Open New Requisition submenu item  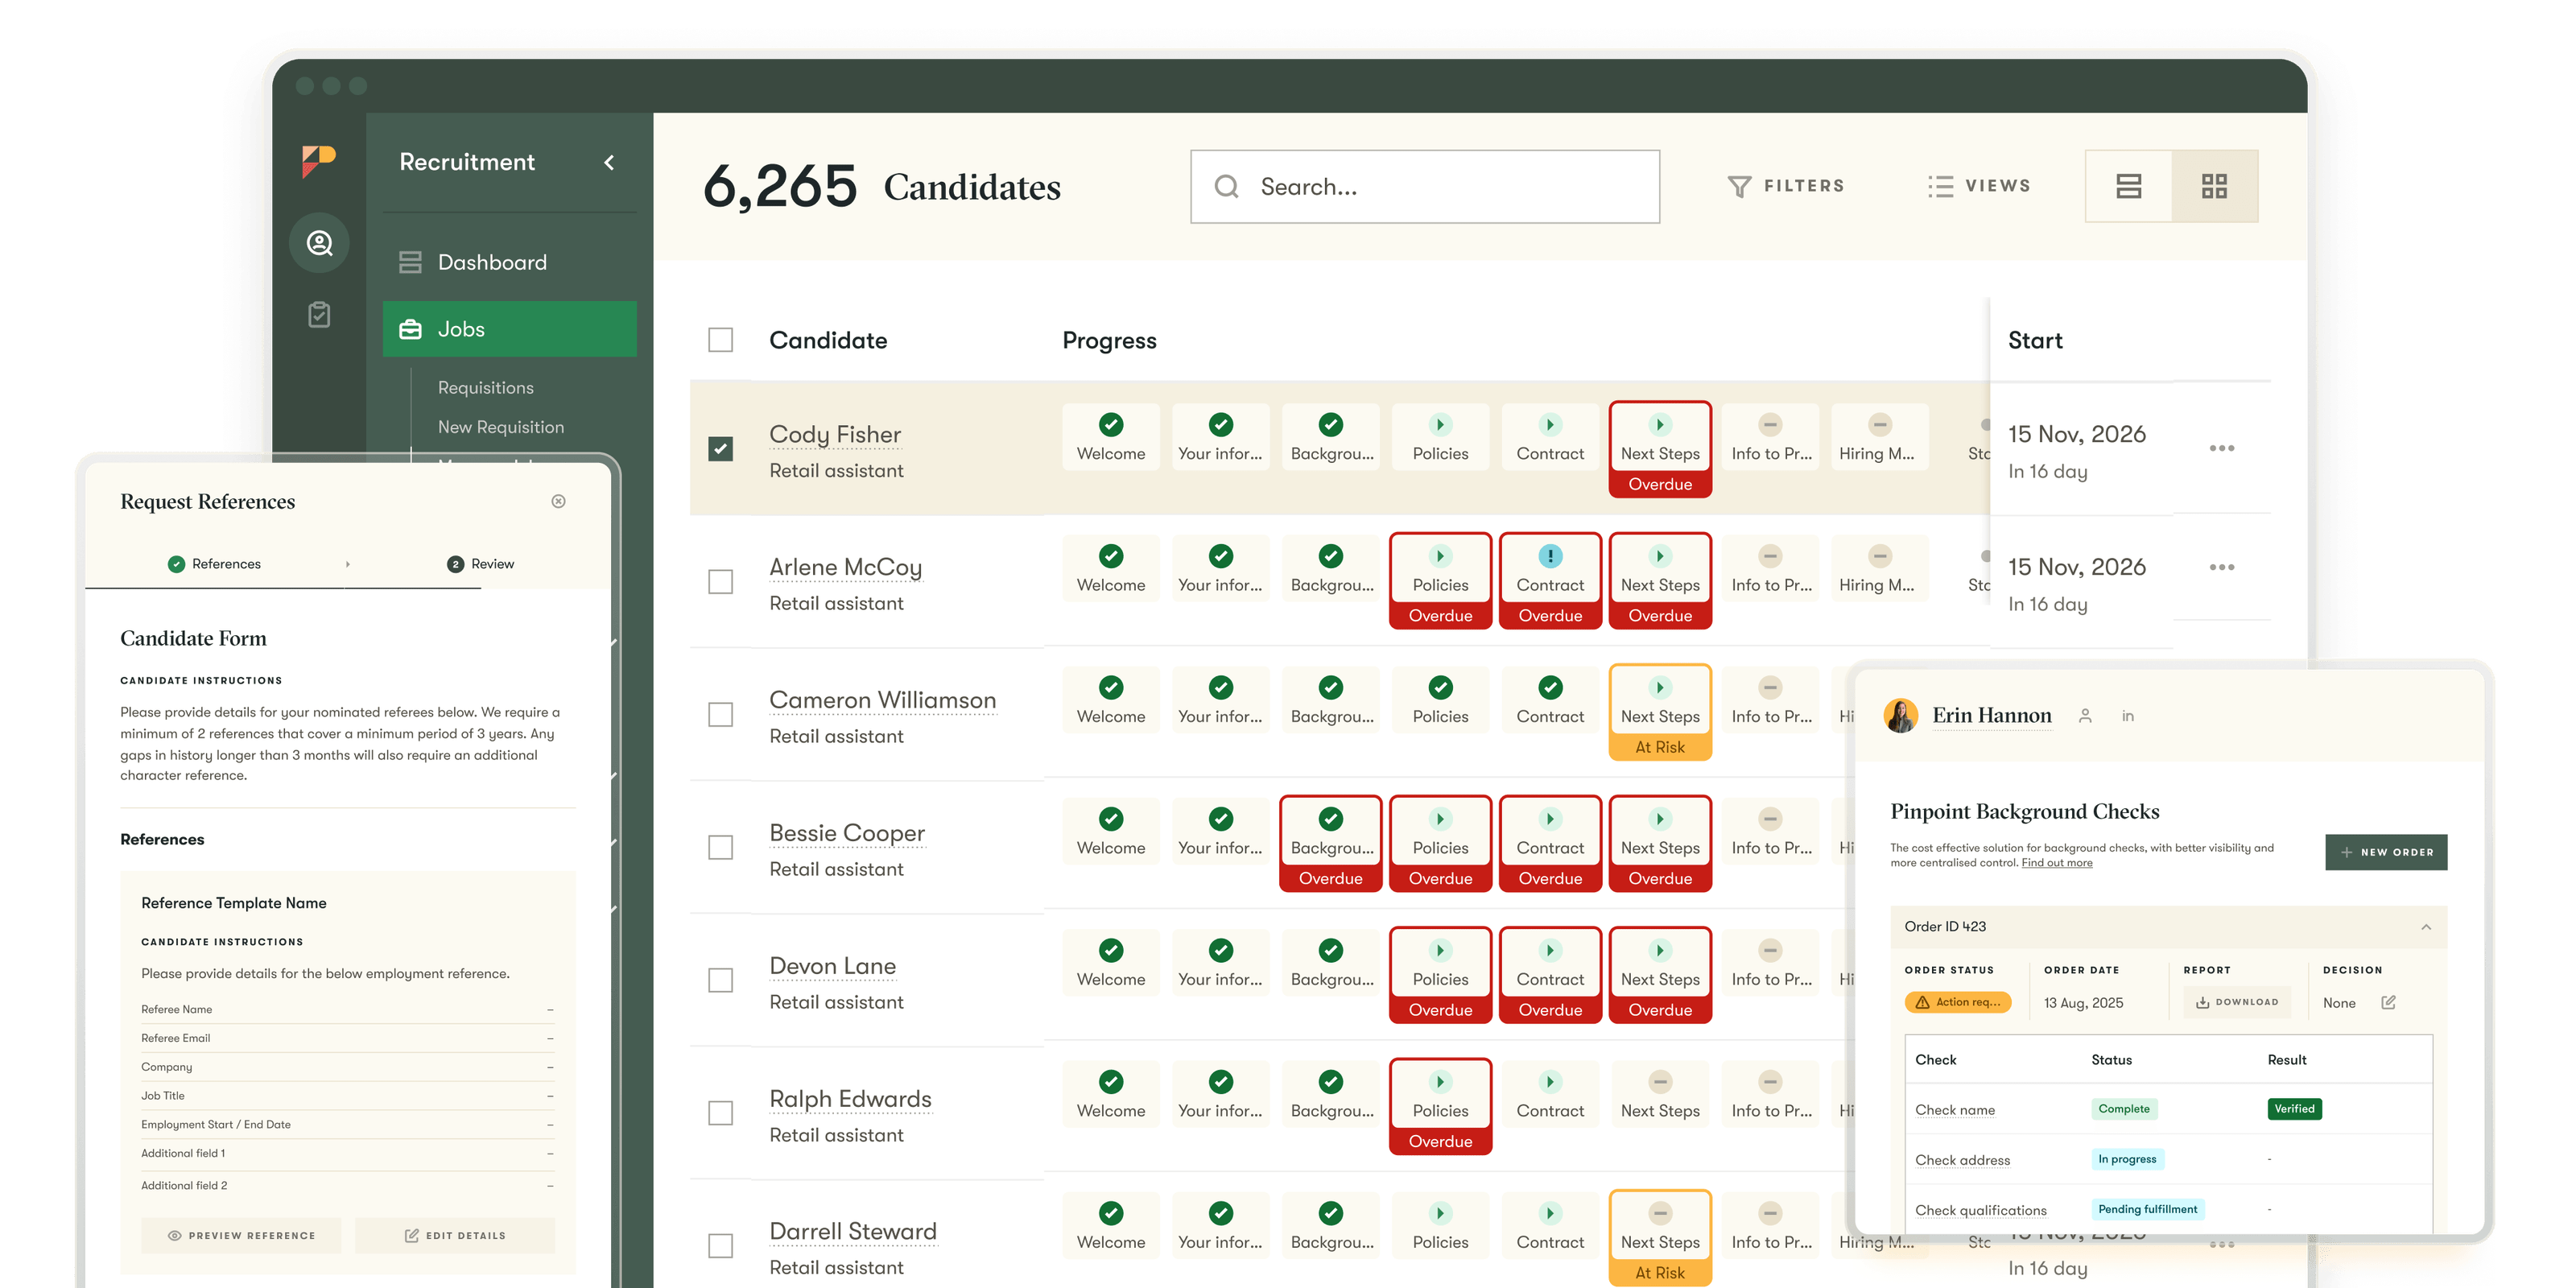[x=501, y=427]
